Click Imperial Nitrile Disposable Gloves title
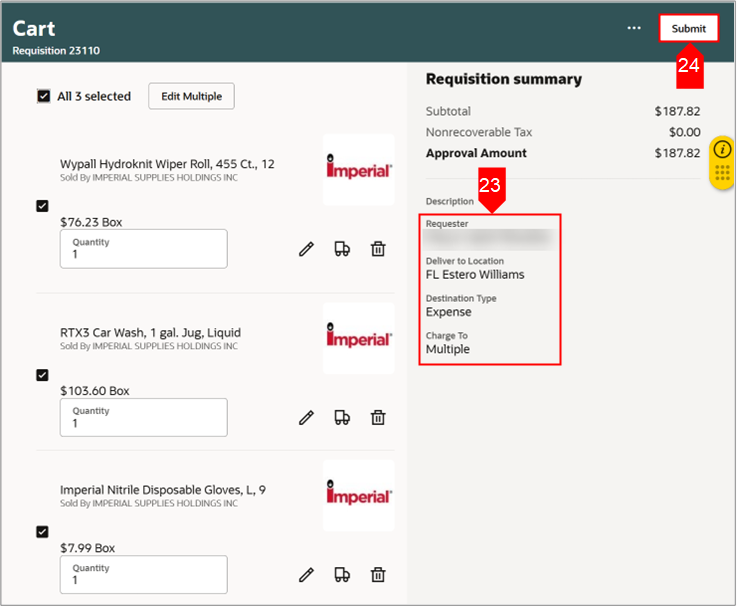Image resolution: width=739 pixels, height=609 pixels. (x=163, y=491)
